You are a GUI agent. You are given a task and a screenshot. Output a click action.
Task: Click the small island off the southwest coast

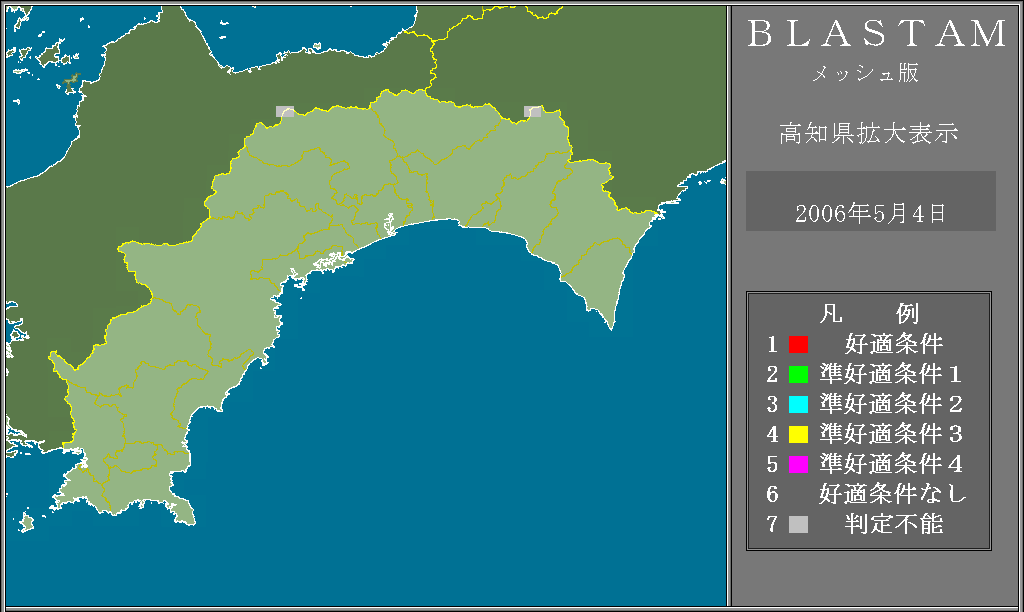point(26,522)
